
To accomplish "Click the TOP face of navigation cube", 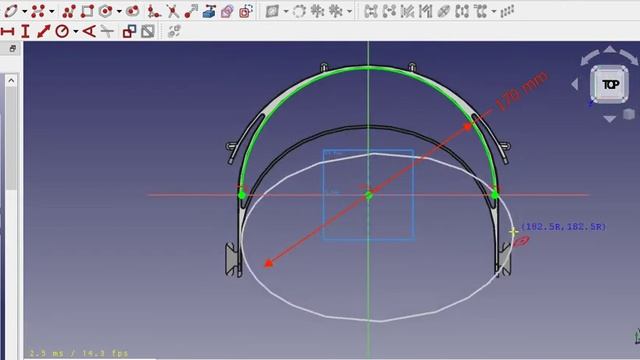I will pos(609,84).
